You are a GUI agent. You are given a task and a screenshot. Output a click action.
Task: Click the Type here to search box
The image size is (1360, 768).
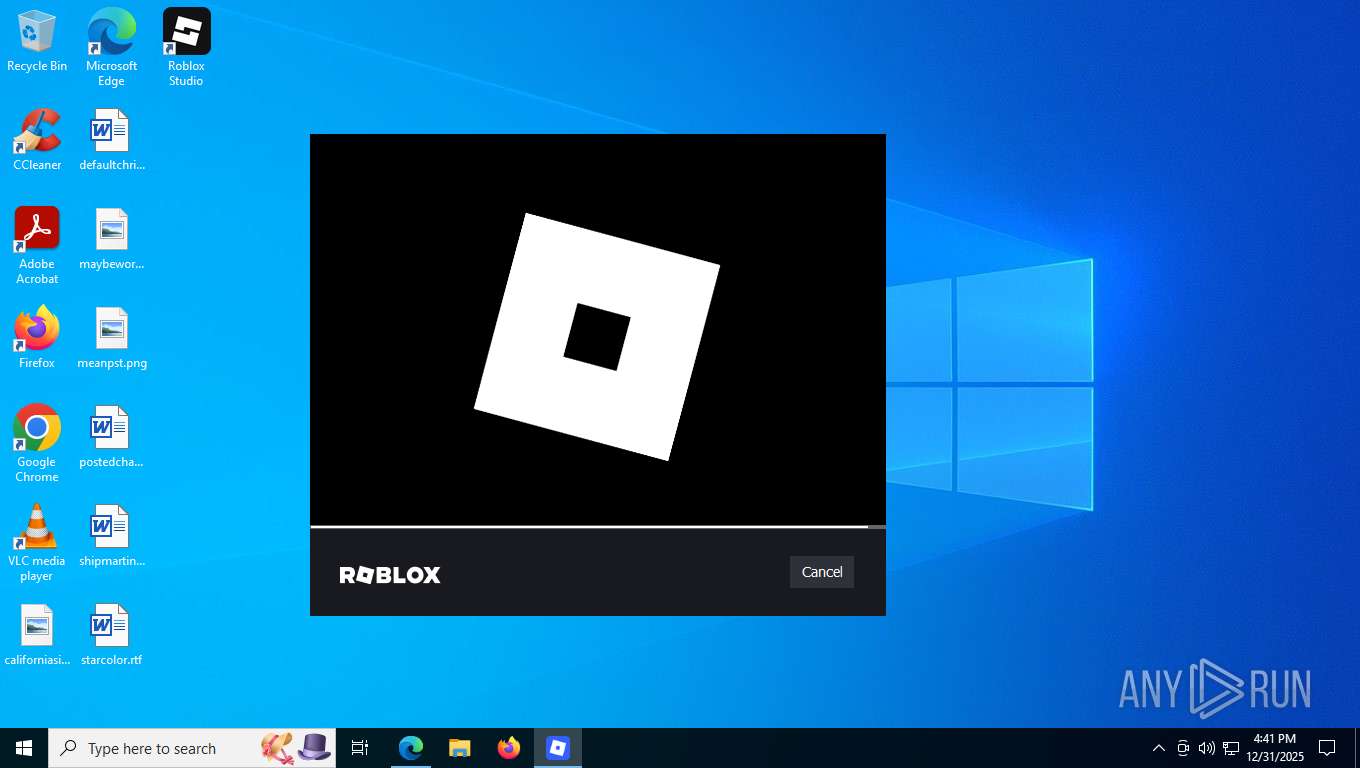coord(192,748)
